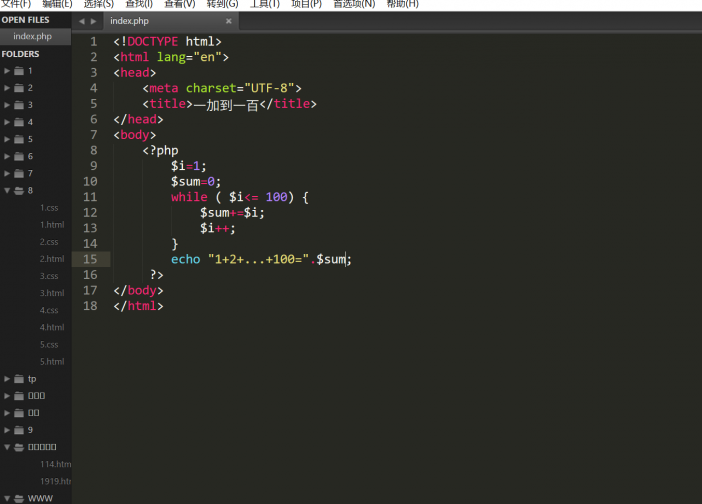Screen dimensions: 702x504
Task: Collapse folder 8 using its disclosure triangle
Action: [x=7, y=190]
